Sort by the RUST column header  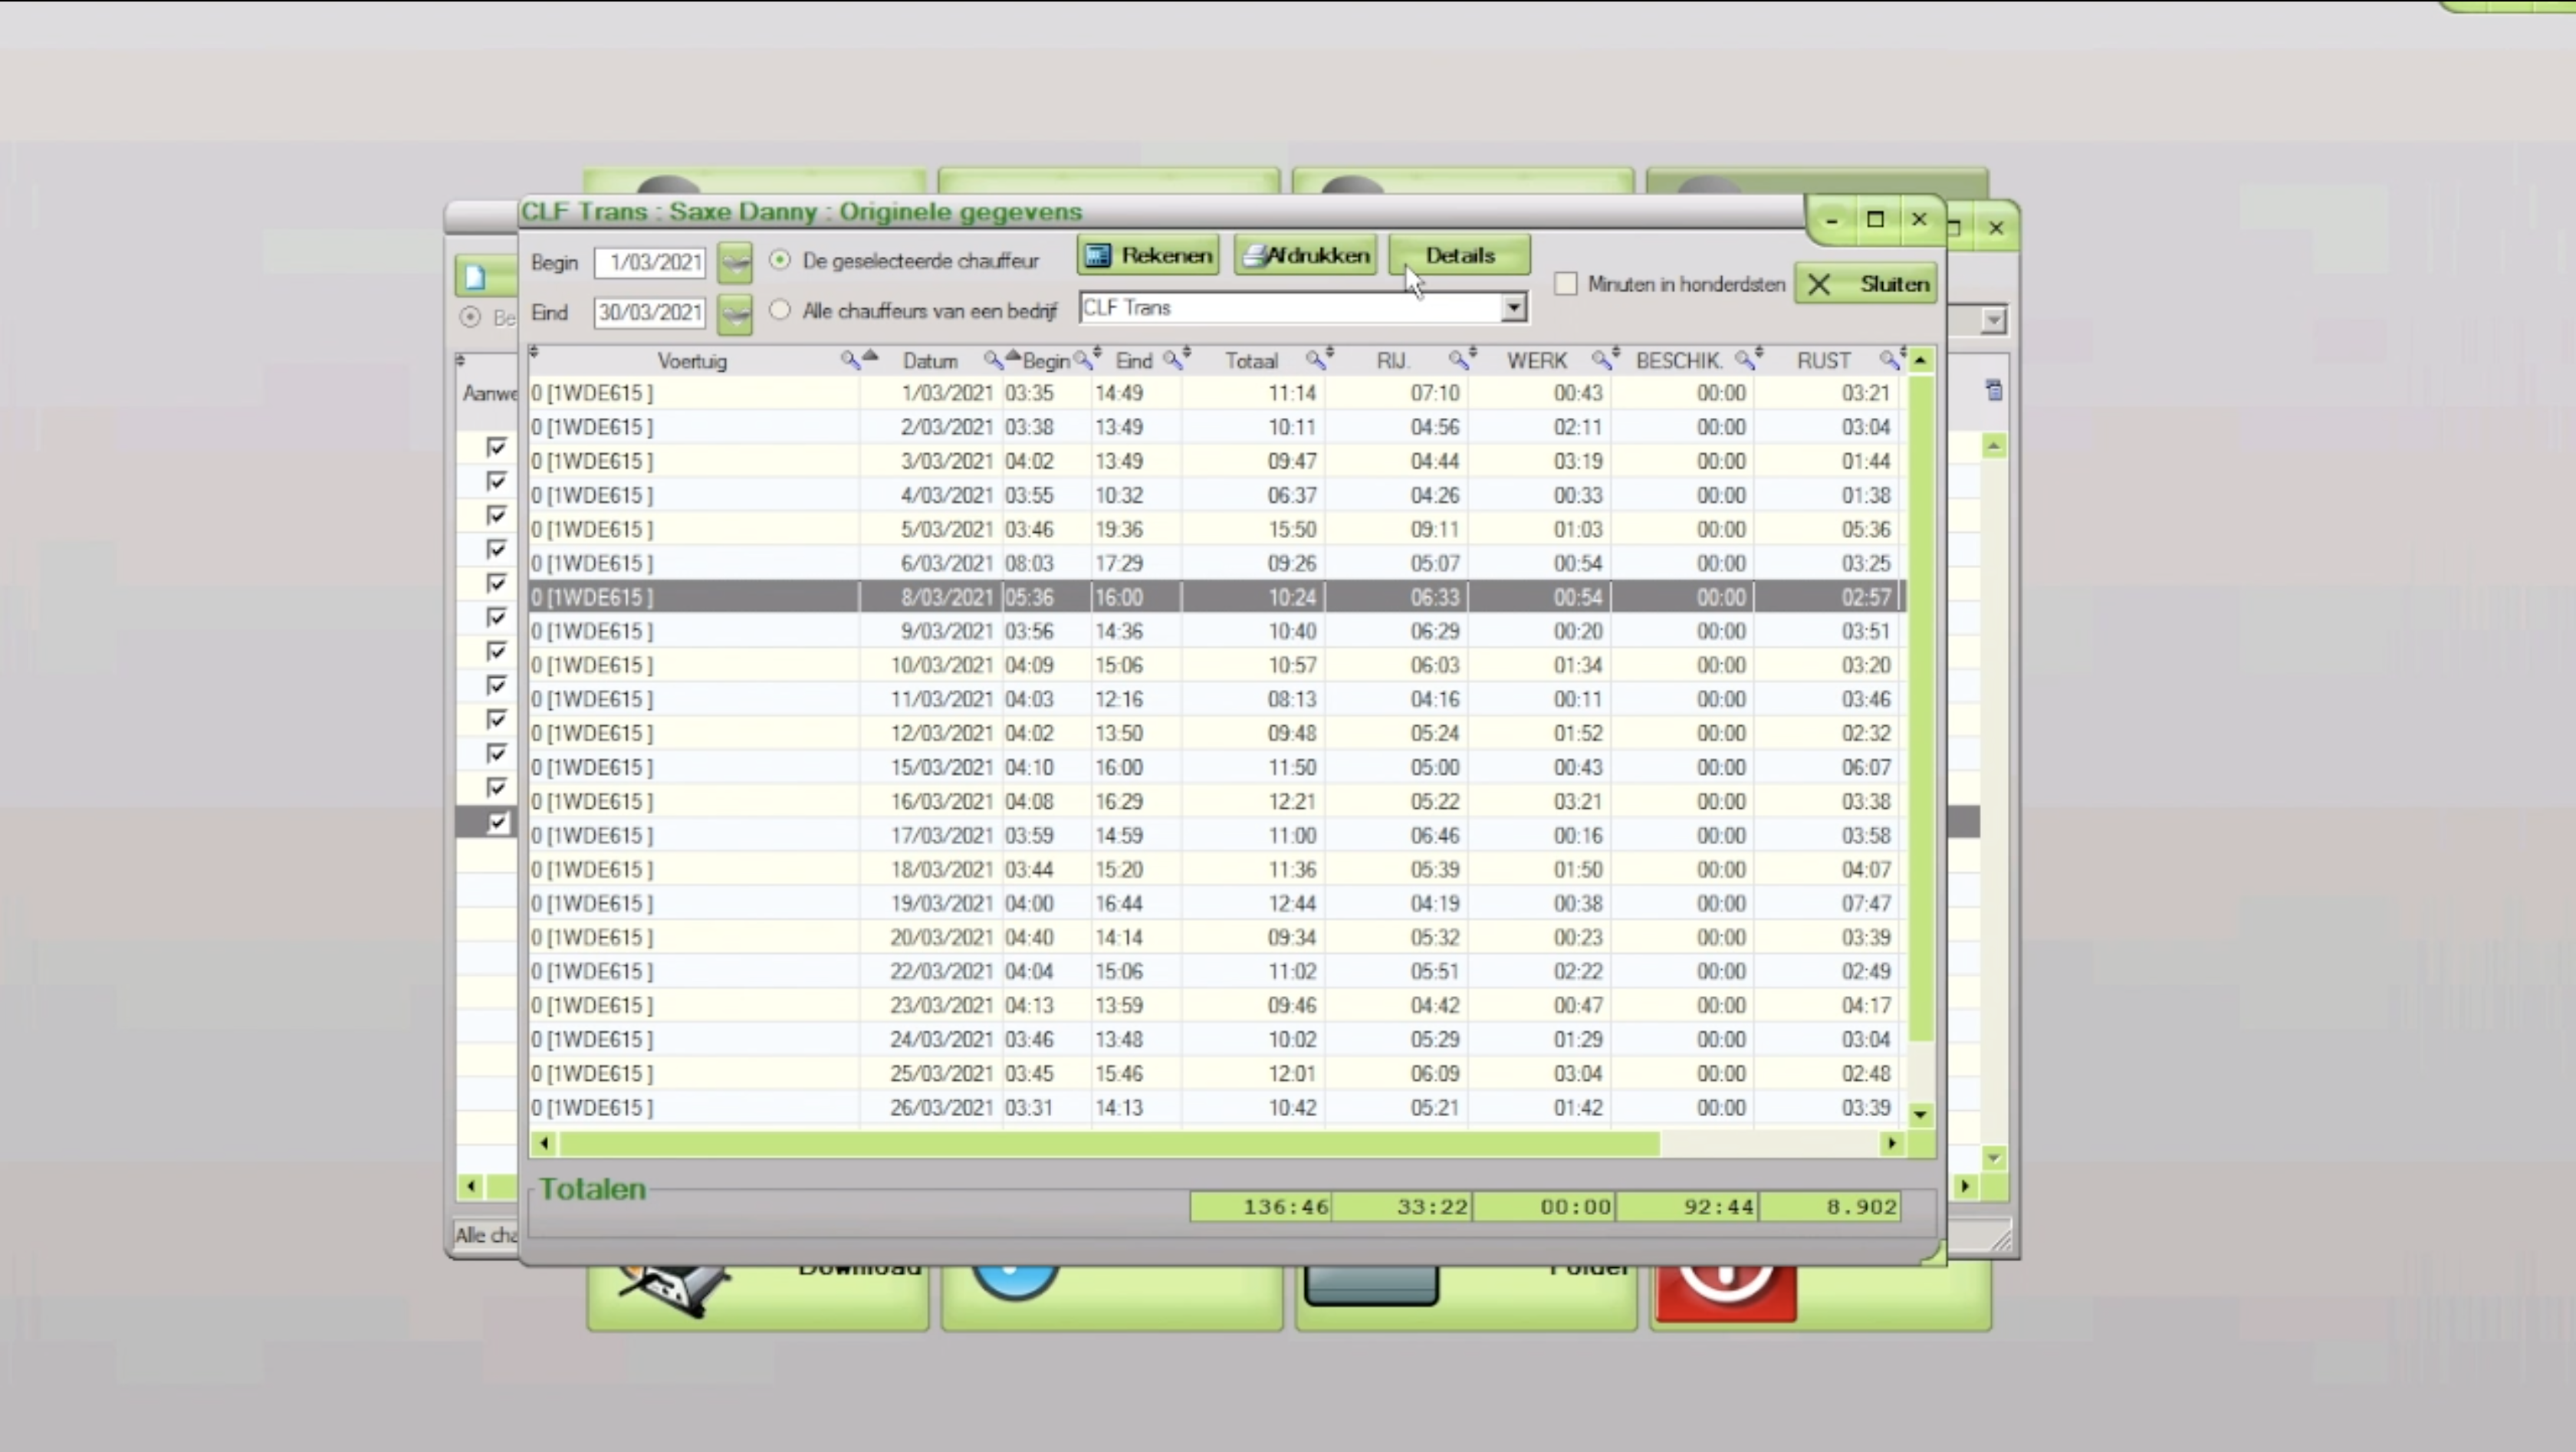pyautogui.click(x=1824, y=361)
